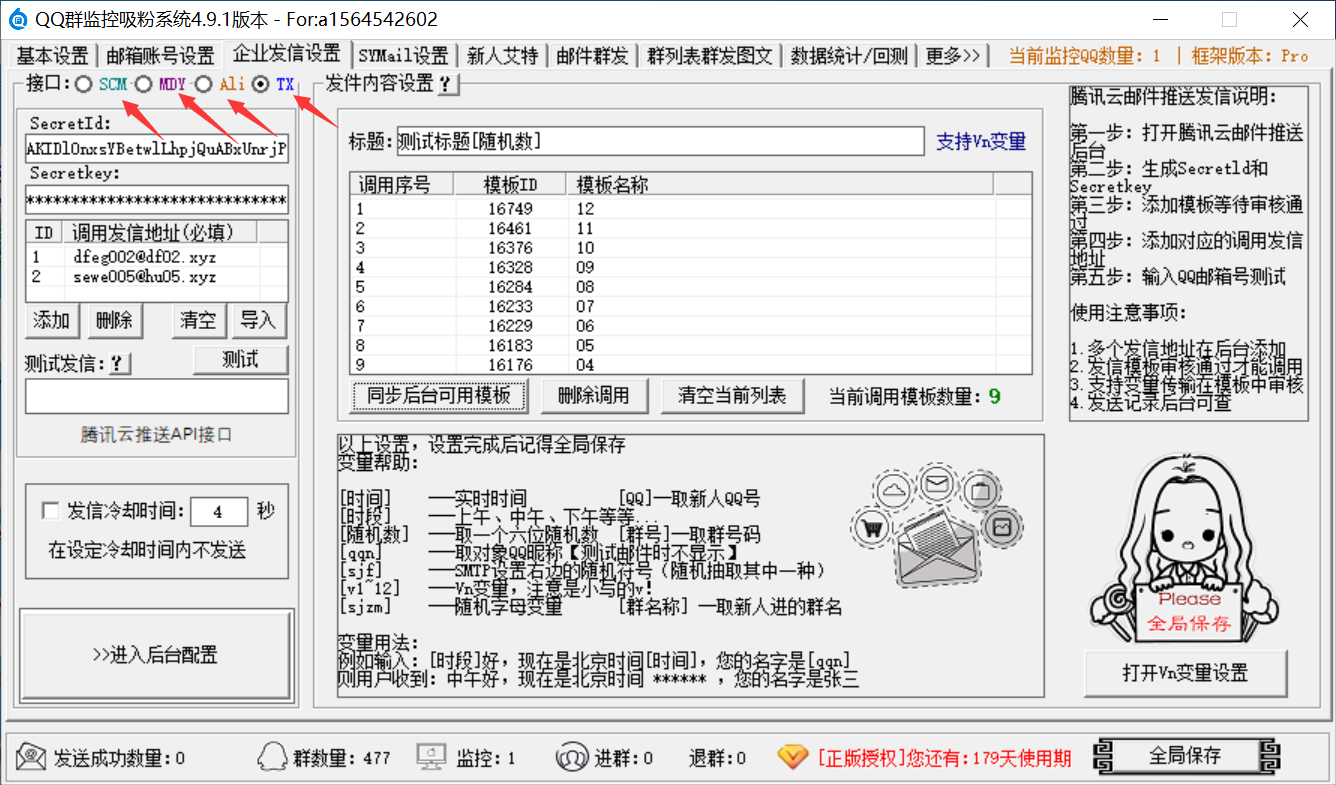Click the 全局保存 button

click(1185, 756)
